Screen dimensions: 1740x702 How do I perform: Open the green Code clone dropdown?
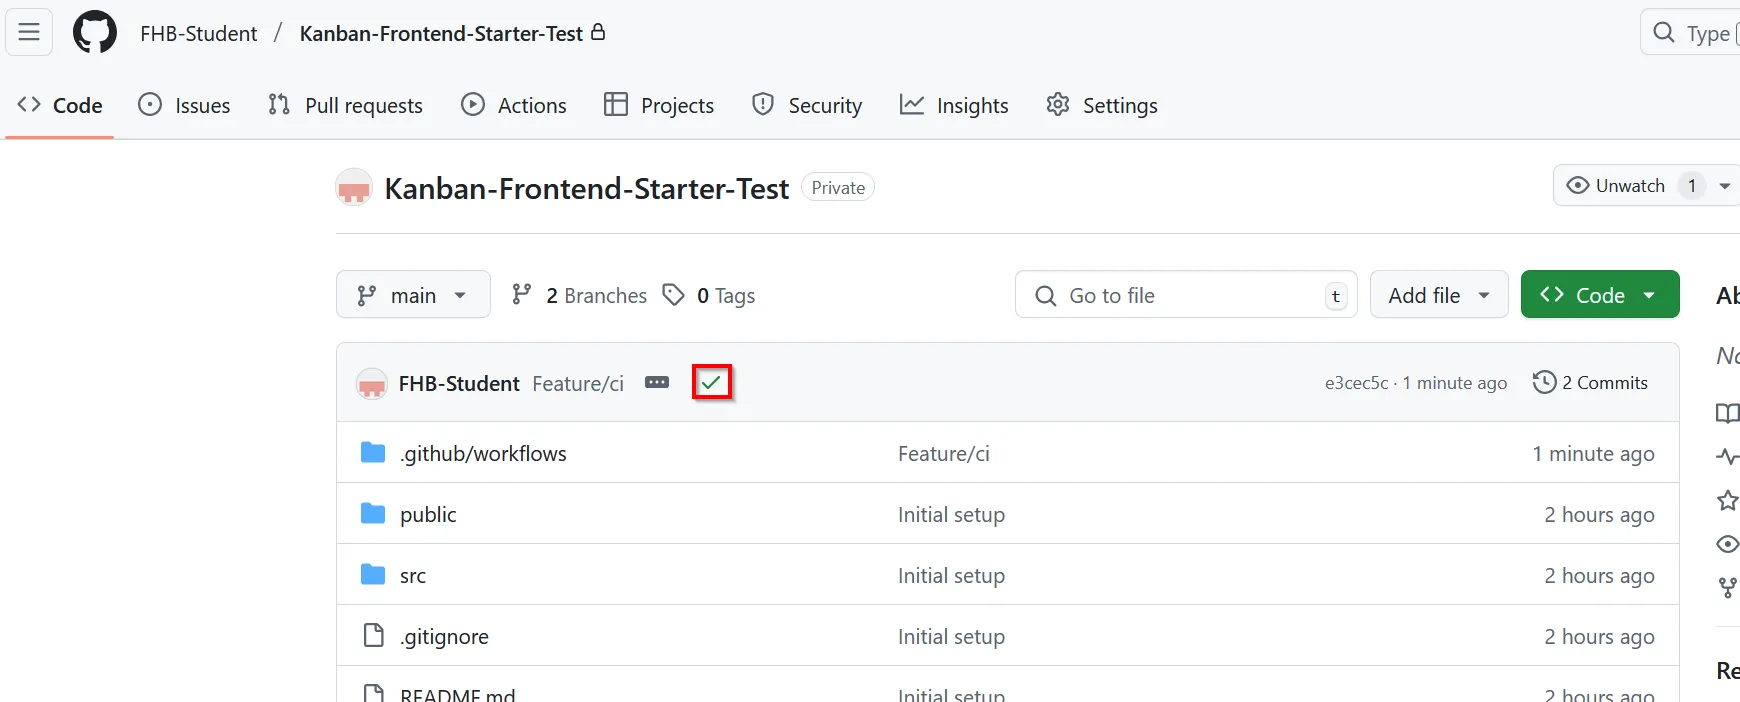click(x=1600, y=295)
